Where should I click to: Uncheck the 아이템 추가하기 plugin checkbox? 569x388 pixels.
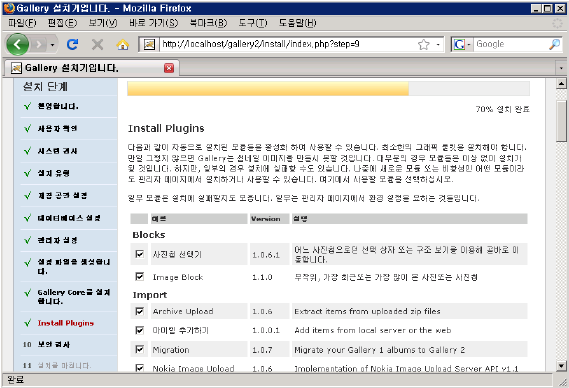click(x=139, y=330)
